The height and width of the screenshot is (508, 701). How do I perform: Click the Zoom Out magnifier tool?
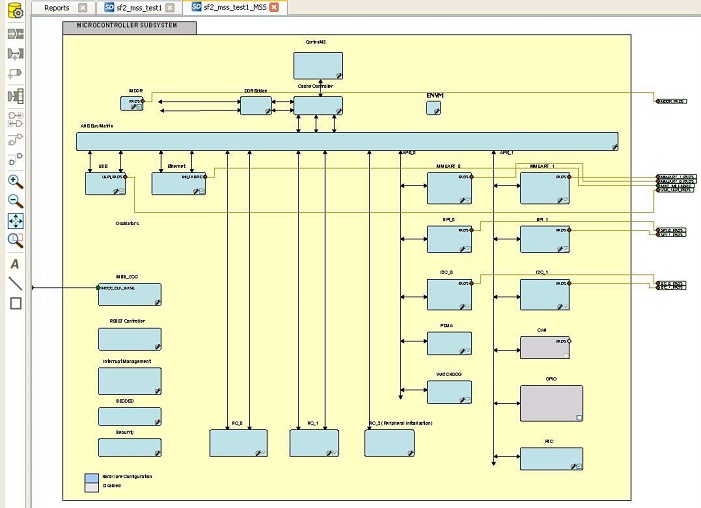click(x=15, y=201)
